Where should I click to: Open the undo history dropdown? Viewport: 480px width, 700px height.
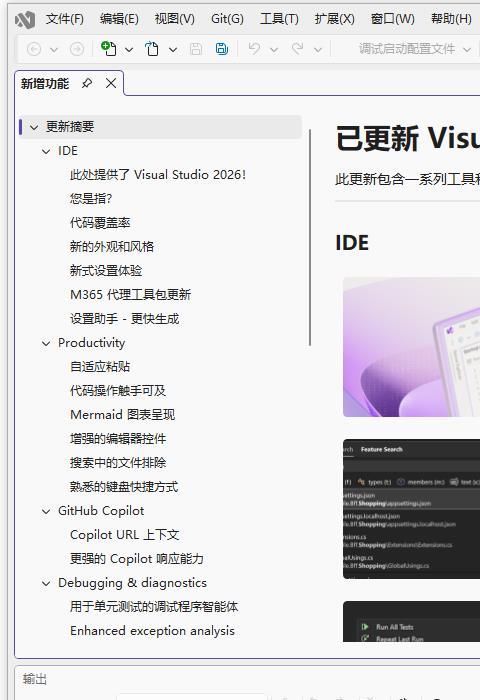click(274, 50)
